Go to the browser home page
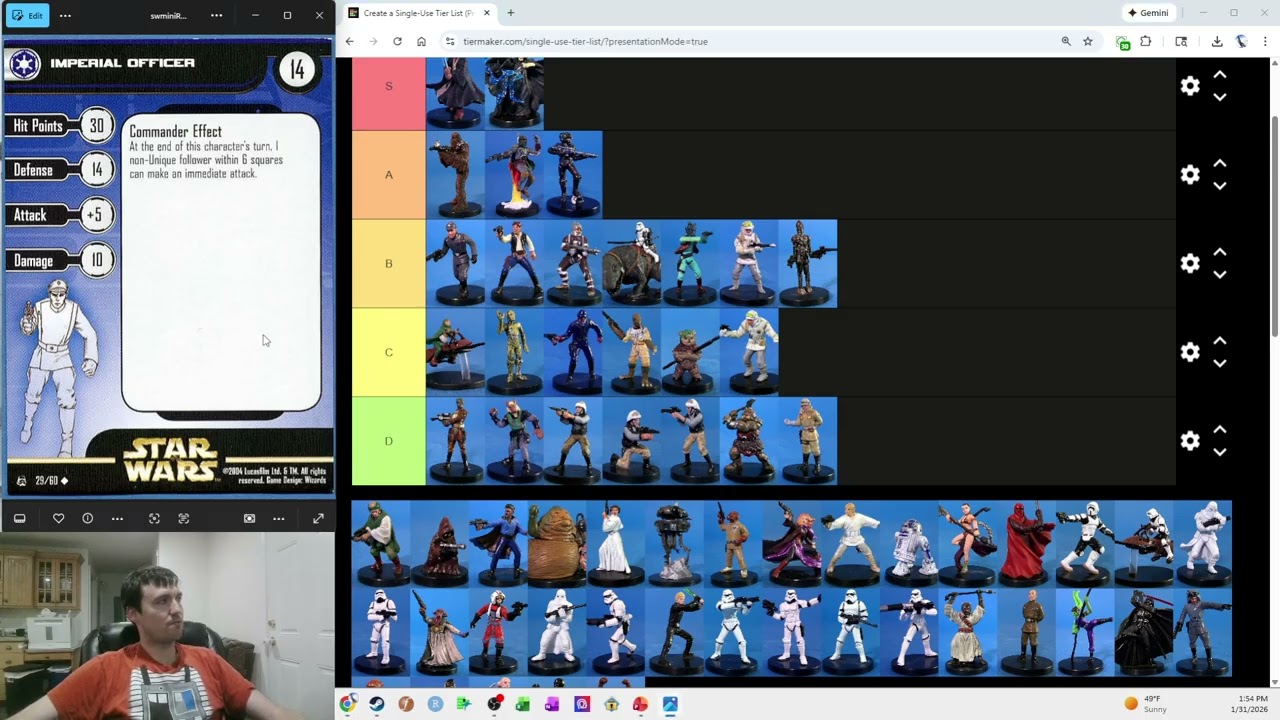 (421, 41)
